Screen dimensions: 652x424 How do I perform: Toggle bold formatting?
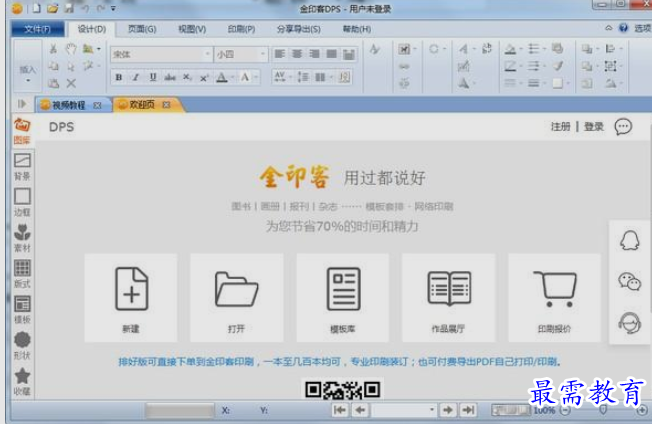119,77
